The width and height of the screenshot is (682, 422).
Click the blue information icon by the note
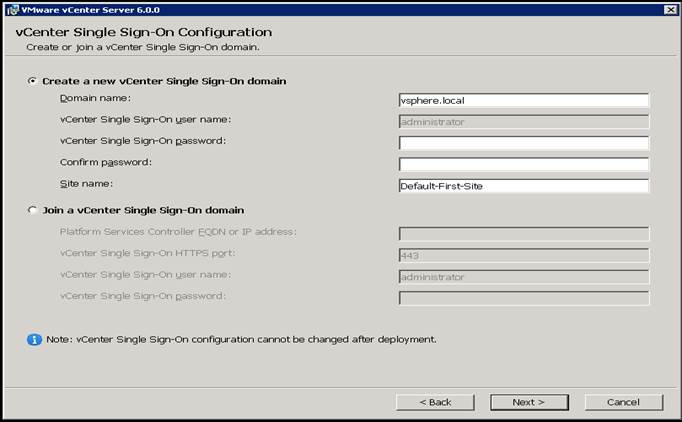(x=34, y=339)
